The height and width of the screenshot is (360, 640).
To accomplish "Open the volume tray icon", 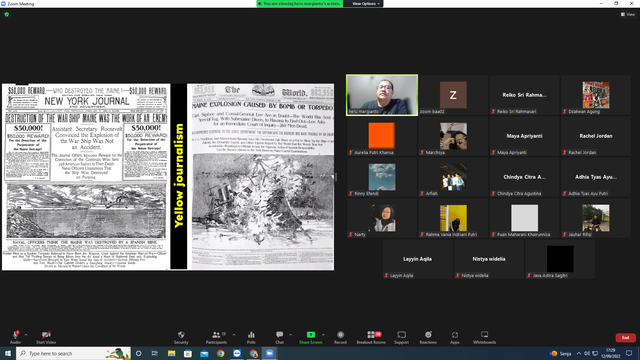I will (587, 353).
